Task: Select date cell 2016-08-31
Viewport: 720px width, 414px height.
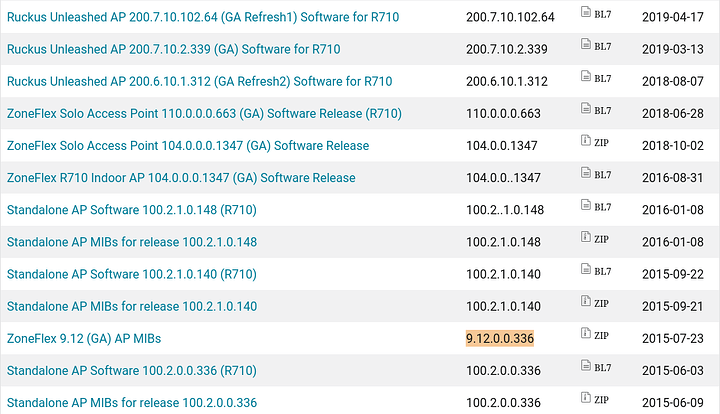Action: (673, 178)
